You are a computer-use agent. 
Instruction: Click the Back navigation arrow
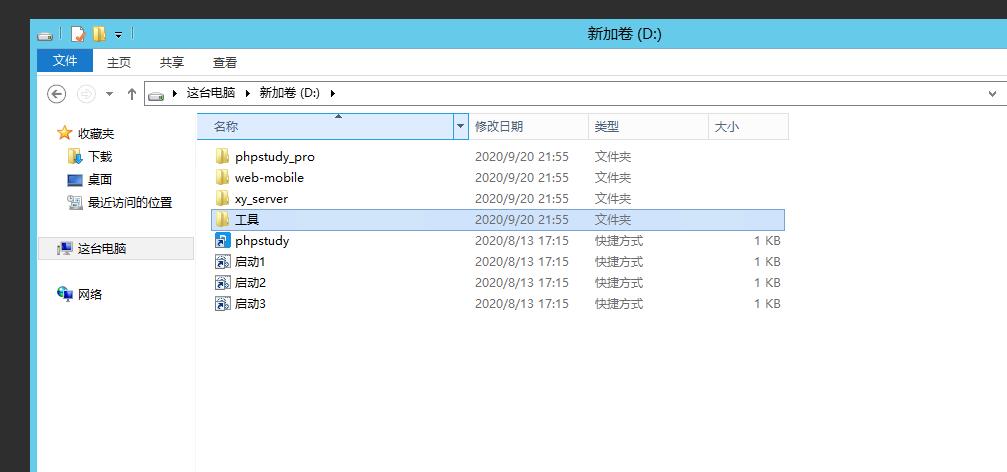click(57, 93)
